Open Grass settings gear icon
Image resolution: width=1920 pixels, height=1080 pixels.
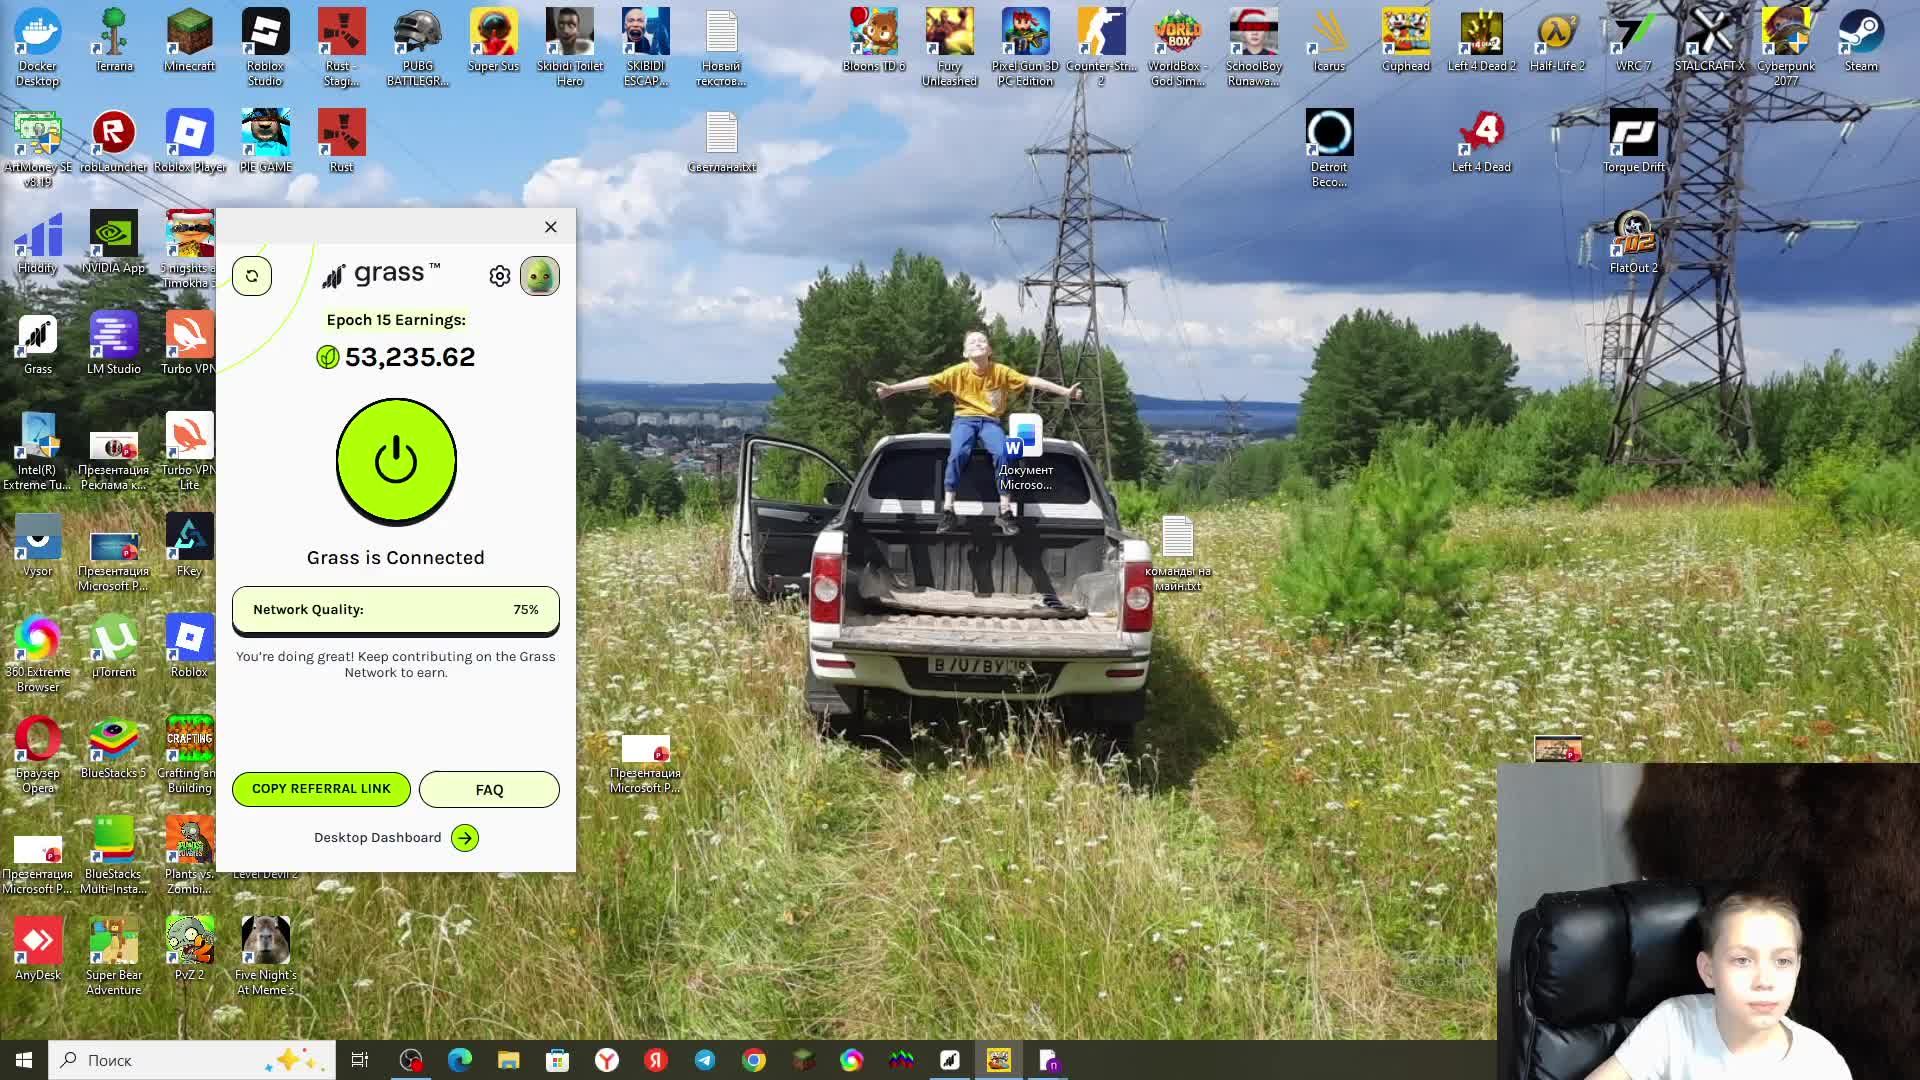click(500, 276)
